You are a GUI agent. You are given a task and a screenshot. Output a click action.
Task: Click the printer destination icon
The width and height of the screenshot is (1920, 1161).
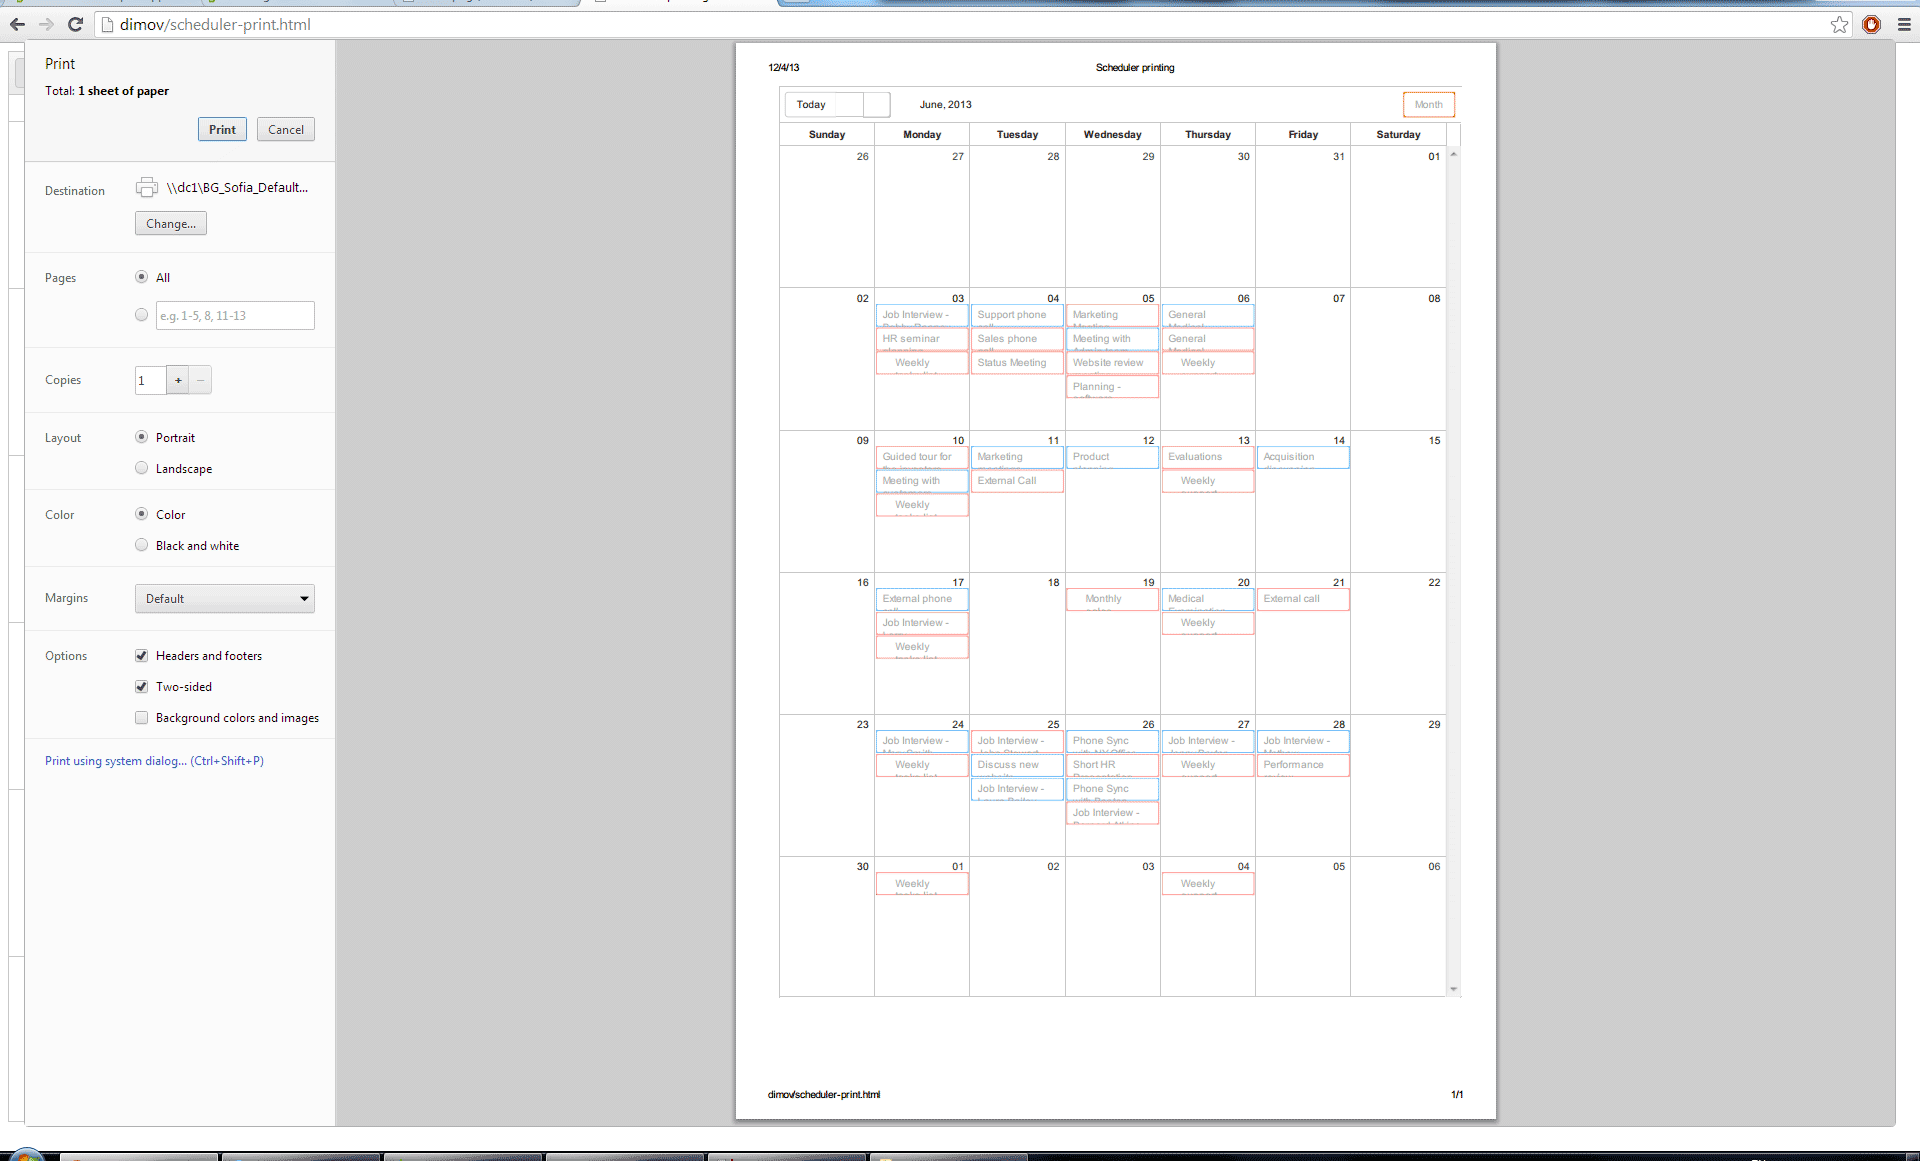(147, 187)
